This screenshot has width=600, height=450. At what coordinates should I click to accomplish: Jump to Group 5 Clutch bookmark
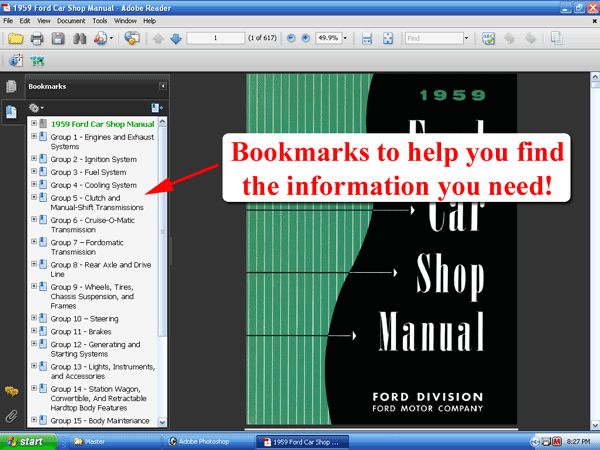tap(97, 203)
